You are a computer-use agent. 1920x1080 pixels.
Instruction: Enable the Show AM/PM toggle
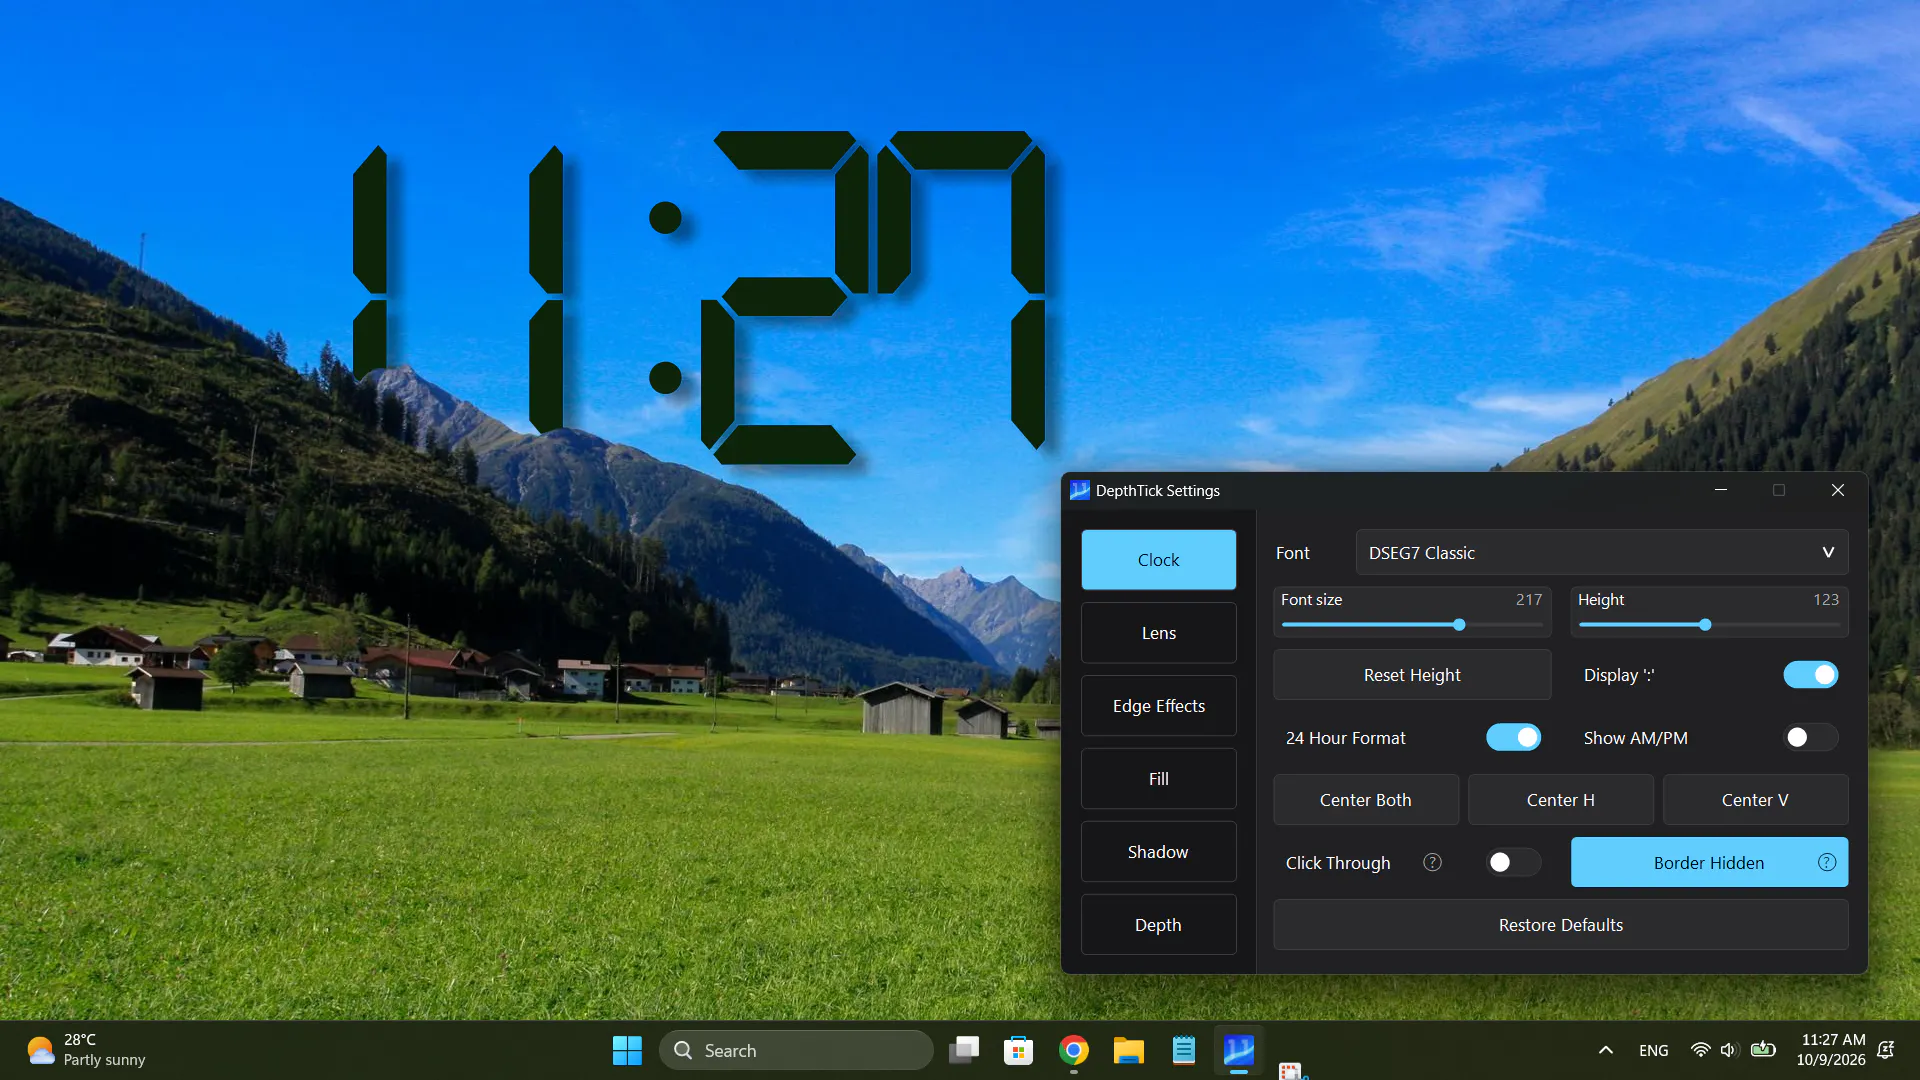[x=1810, y=738]
